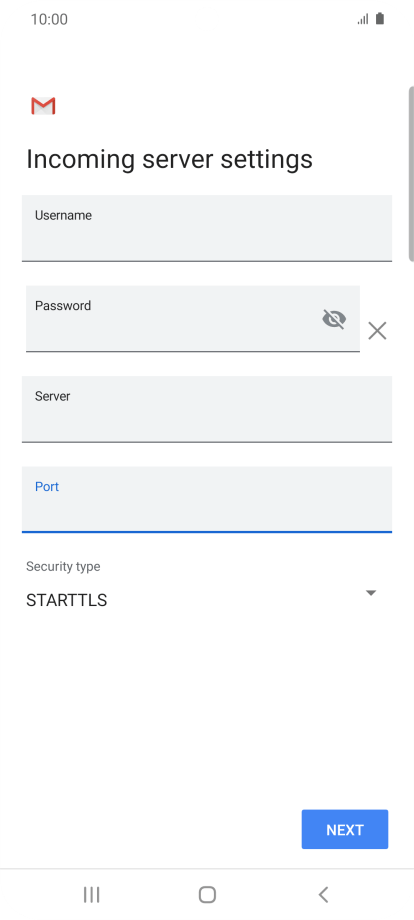
Task: Open the recent apps navigation icon
Action: coord(91,895)
